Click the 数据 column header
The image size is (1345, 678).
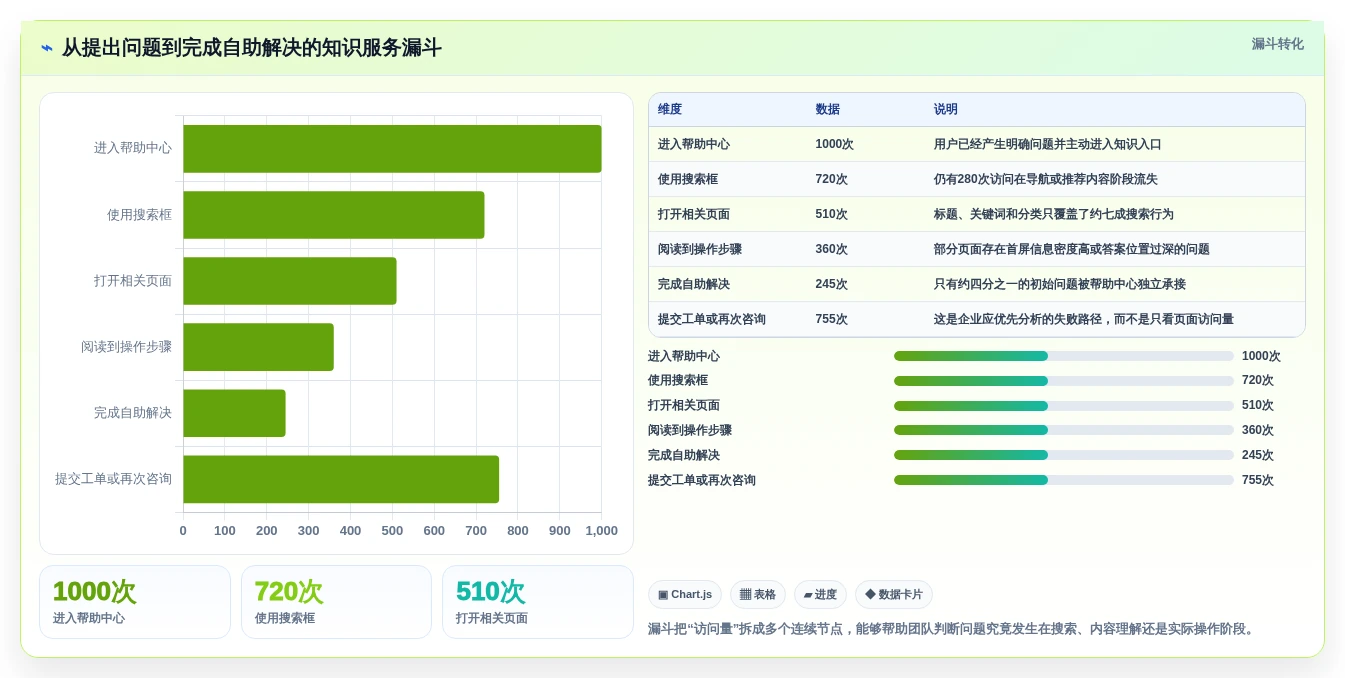tap(828, 110)
